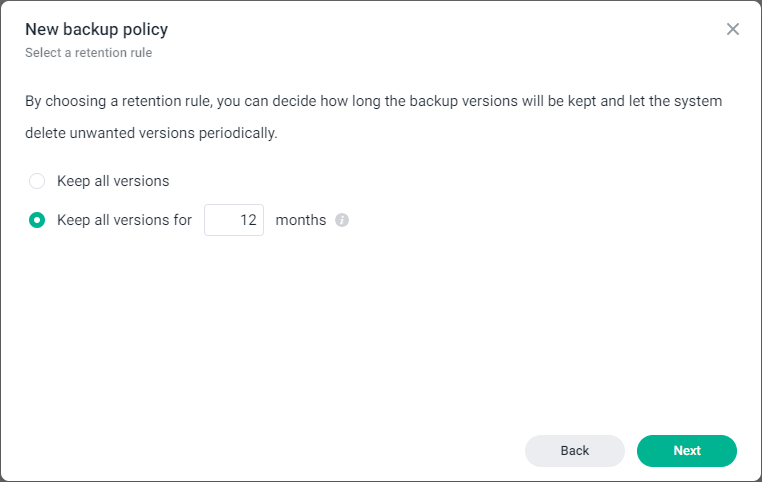Dismiss the wizard using the X icon
The width and height of the screenshot is (762, 482).
click(x=733, y=29)
